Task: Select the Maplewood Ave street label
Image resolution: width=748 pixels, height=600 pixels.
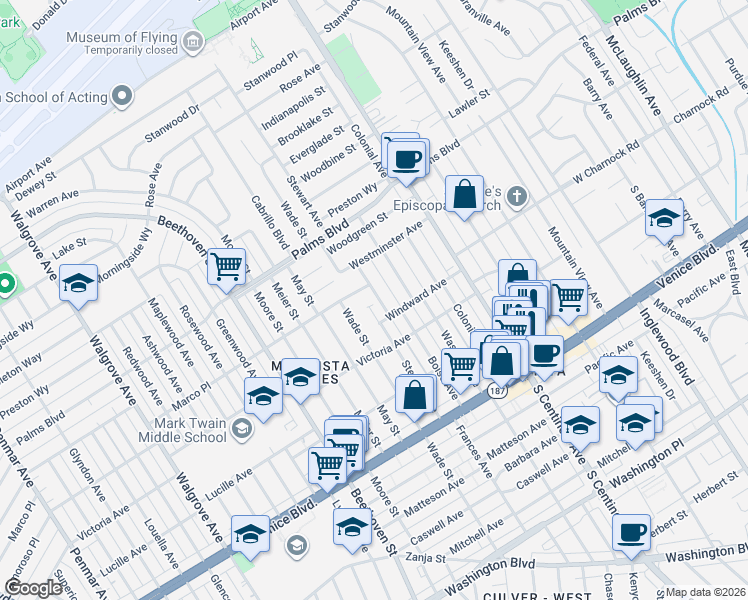Action: [x=170, y=332]
